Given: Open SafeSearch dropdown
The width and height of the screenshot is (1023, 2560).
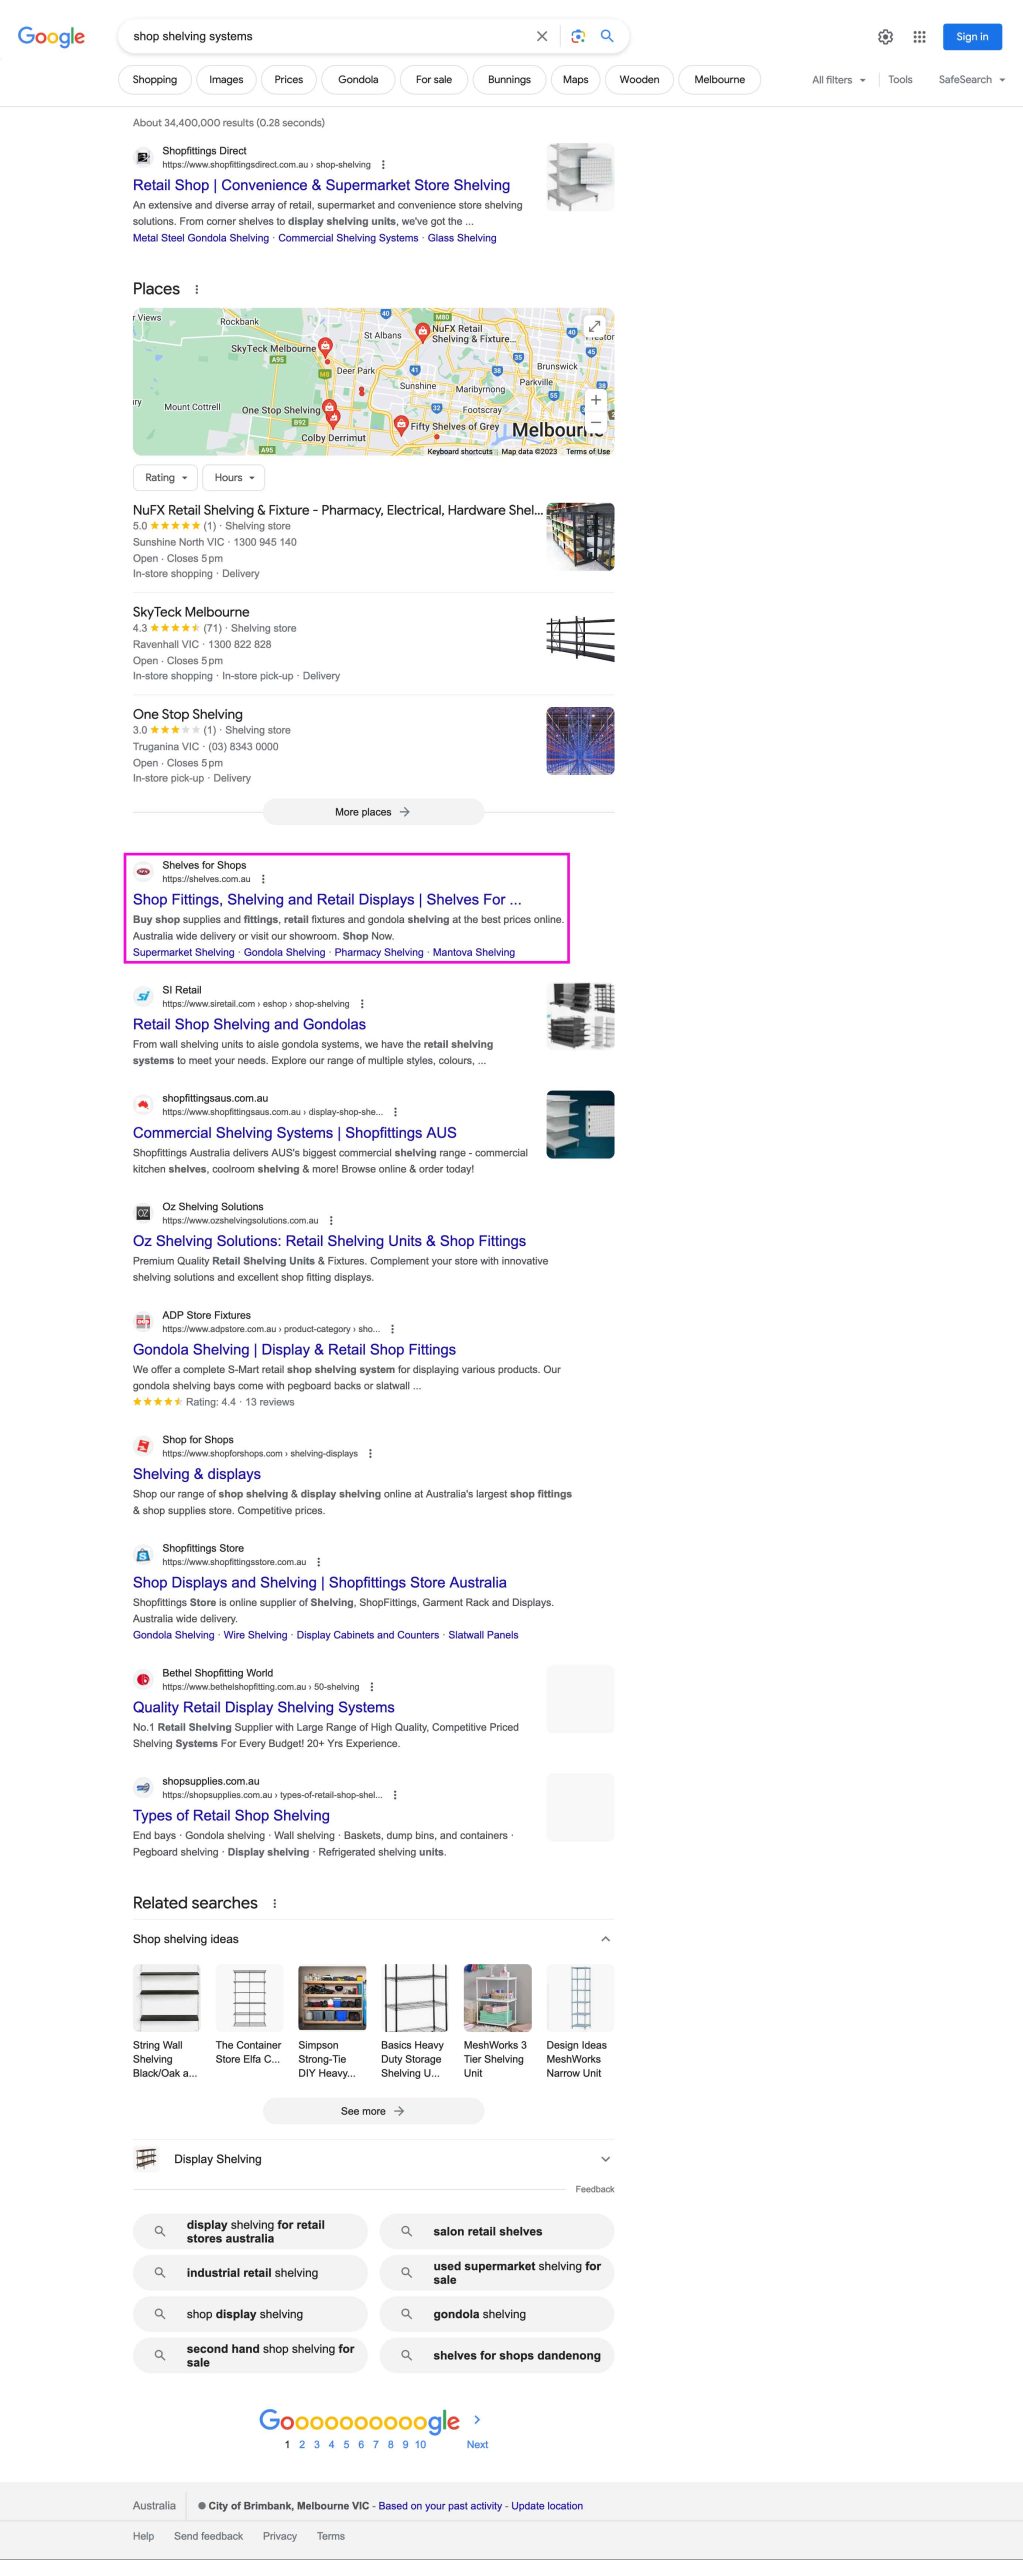Looking at the screenshot, I should pos(971,80).
